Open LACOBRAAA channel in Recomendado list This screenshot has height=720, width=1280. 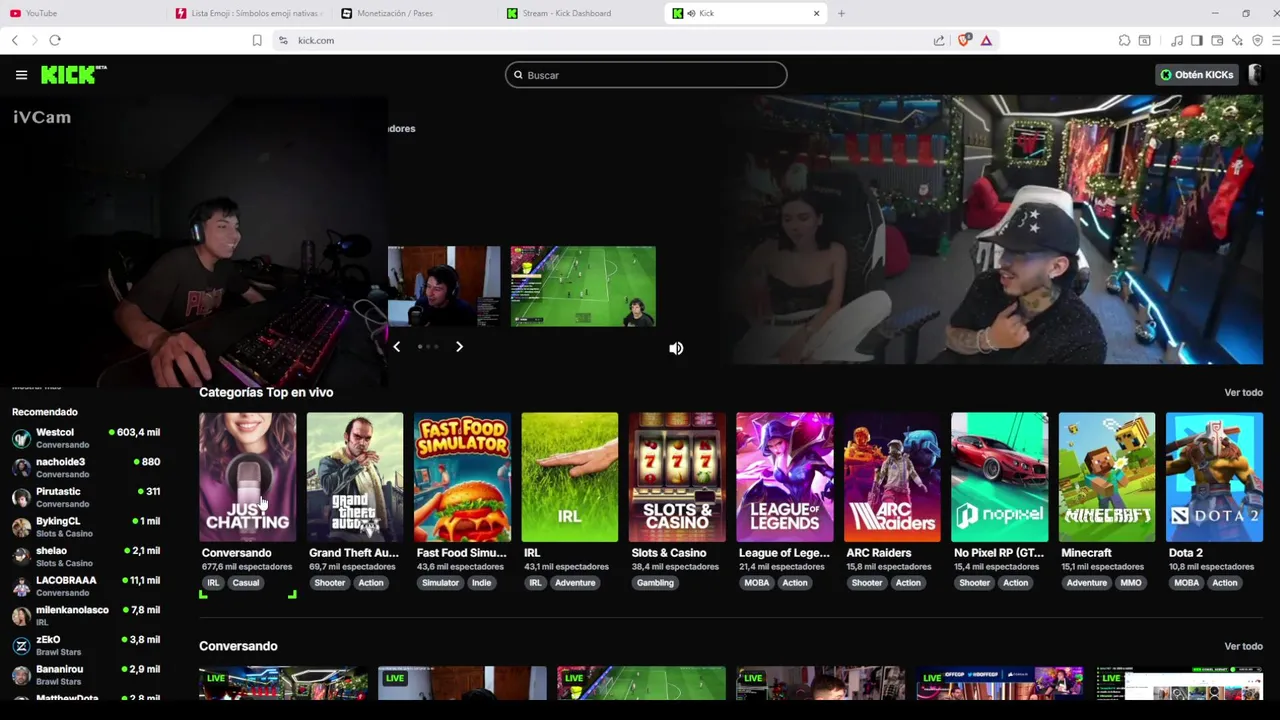click(86, 586)
